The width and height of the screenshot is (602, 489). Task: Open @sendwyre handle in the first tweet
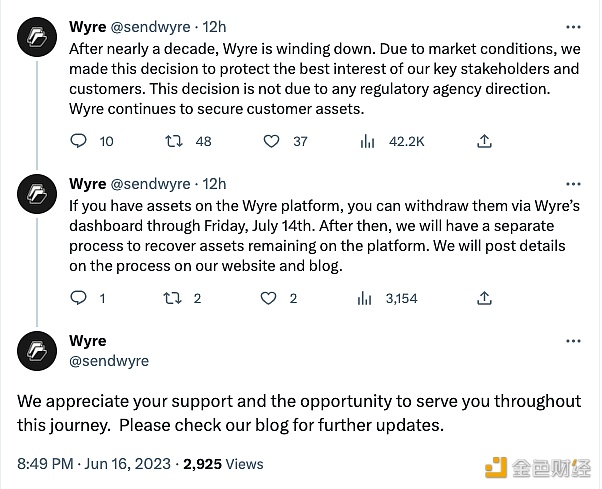click(150, 27)
